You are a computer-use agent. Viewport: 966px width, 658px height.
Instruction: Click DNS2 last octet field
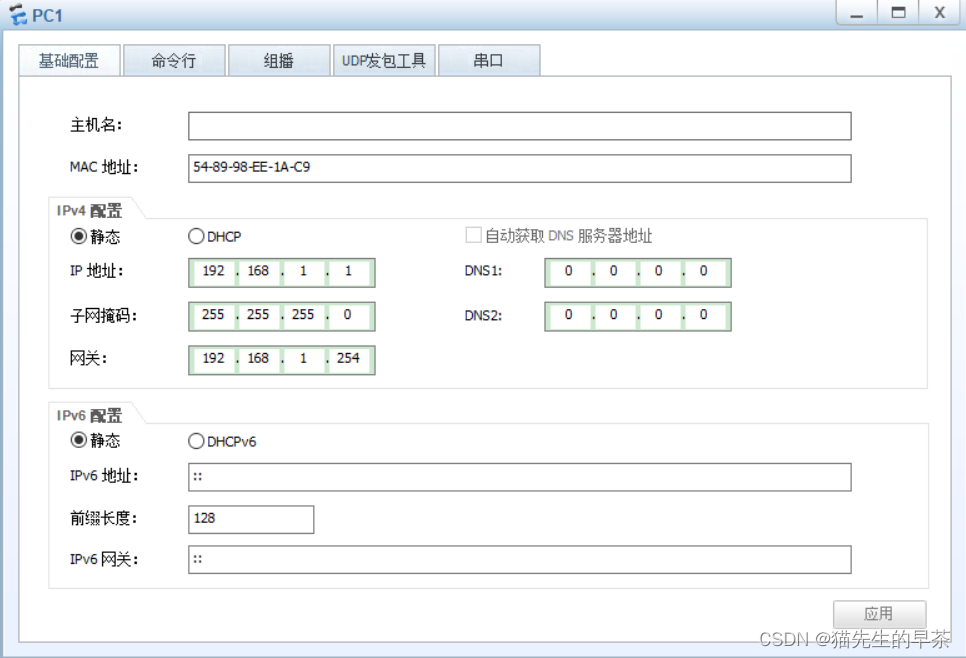(704, 315)
